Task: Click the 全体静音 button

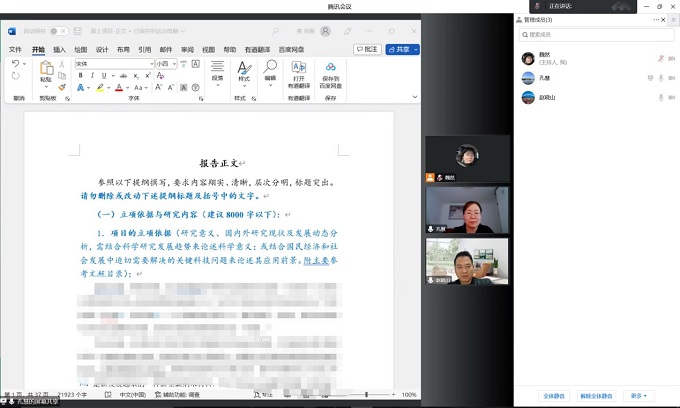Action: (x=553, y=396)
